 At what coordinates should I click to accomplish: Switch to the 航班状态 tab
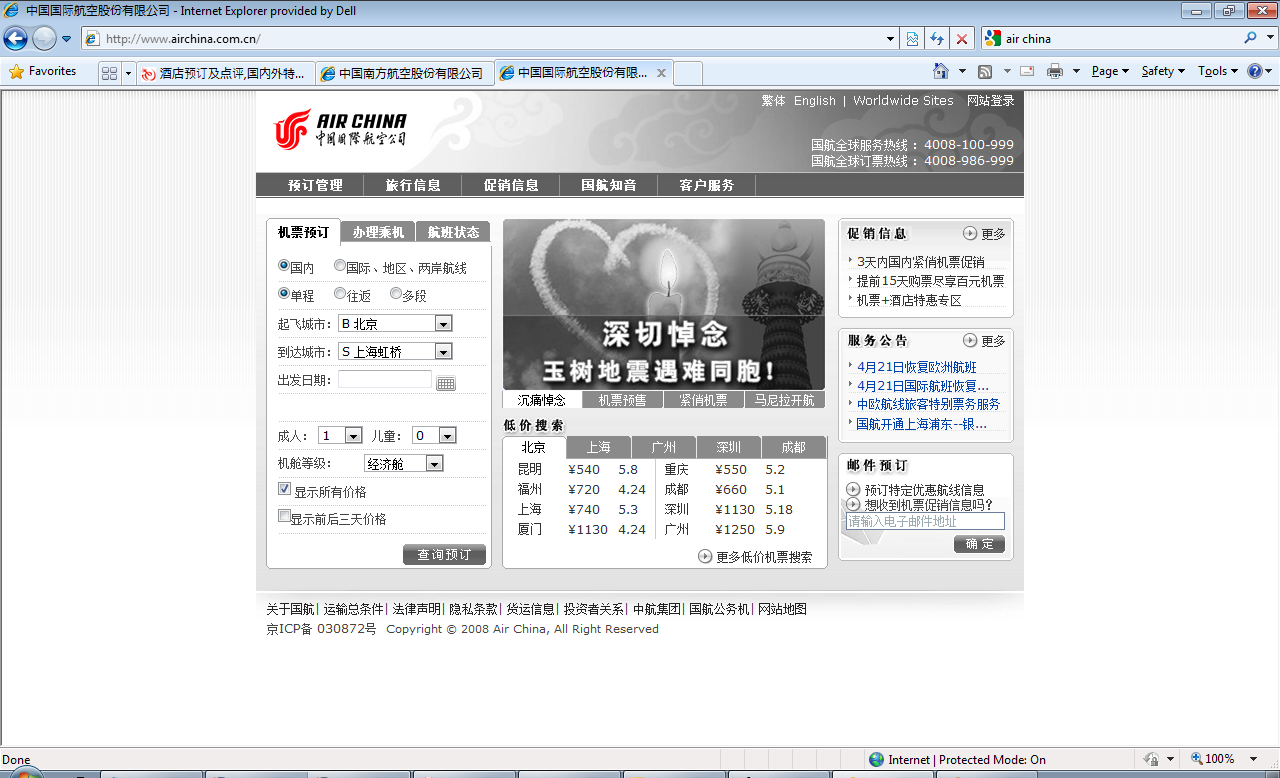[453, 232]
